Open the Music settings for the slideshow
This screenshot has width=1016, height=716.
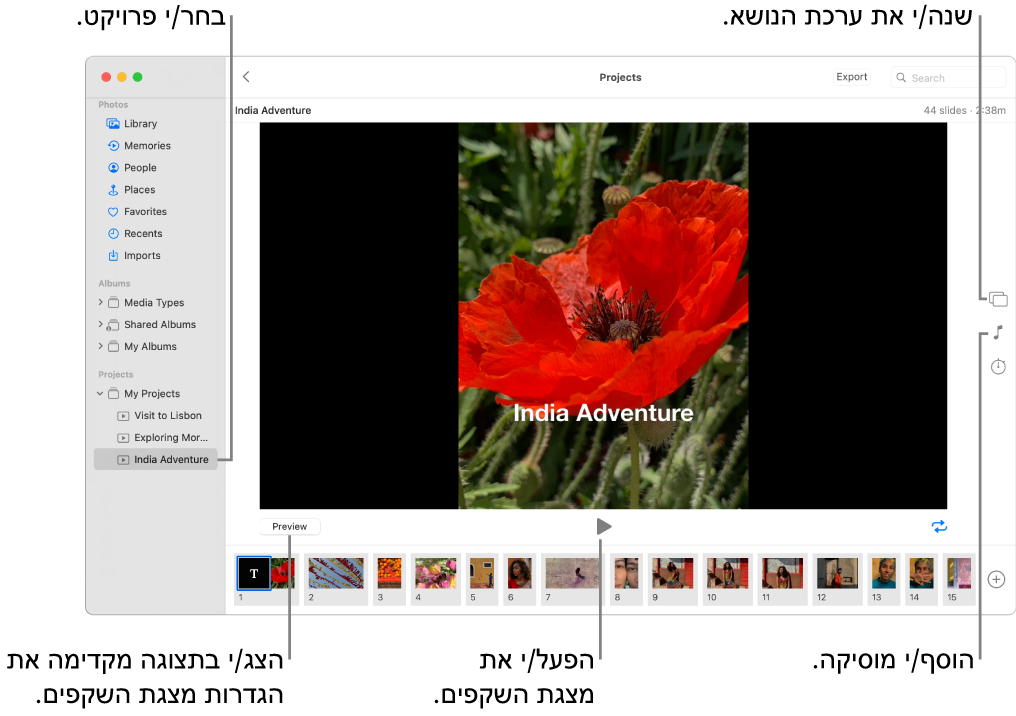pos(996,332)
